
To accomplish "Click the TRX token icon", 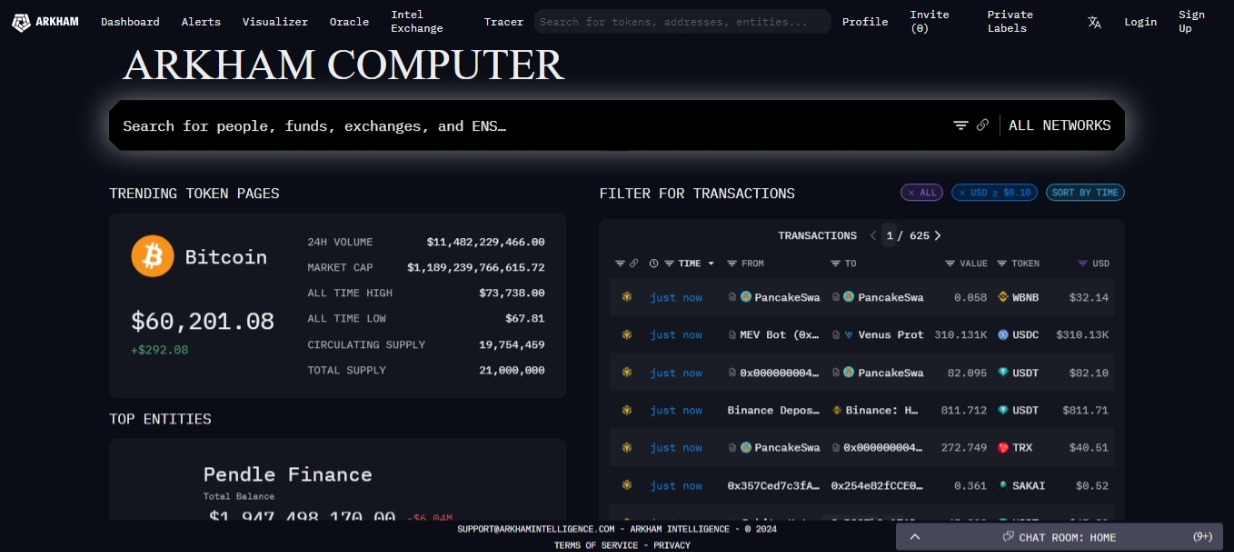I will pyautogui.click(x=1003, y=448).
